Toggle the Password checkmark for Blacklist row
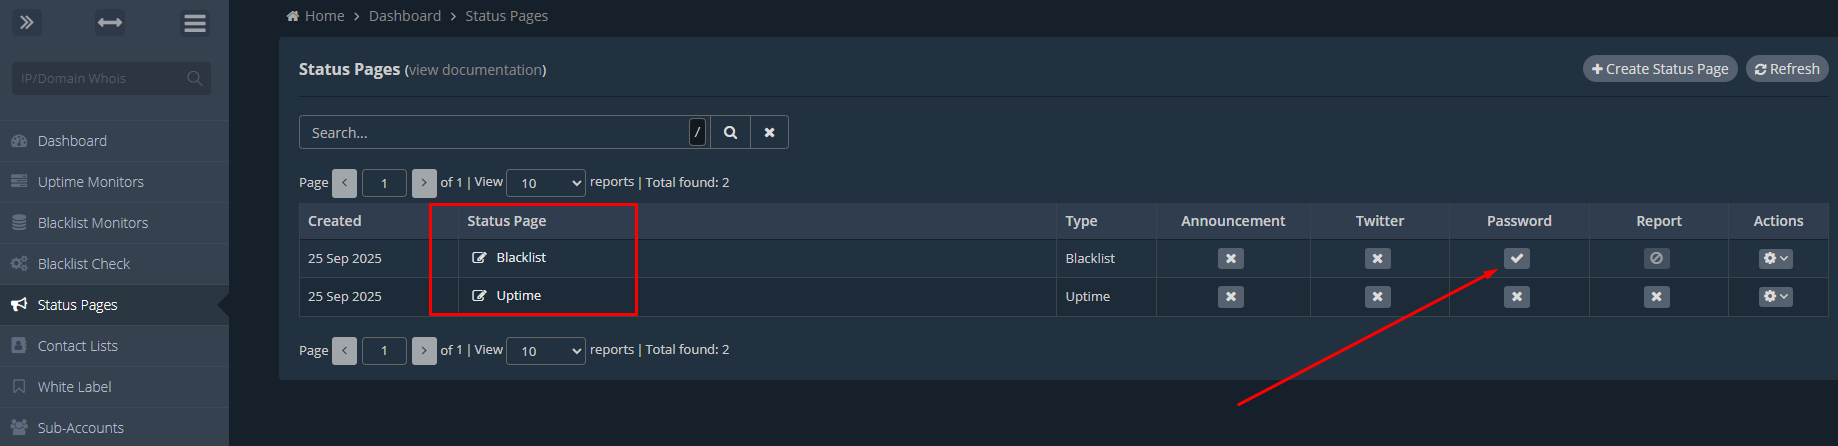This screenshot has height=446, width=1838. 1517,259
